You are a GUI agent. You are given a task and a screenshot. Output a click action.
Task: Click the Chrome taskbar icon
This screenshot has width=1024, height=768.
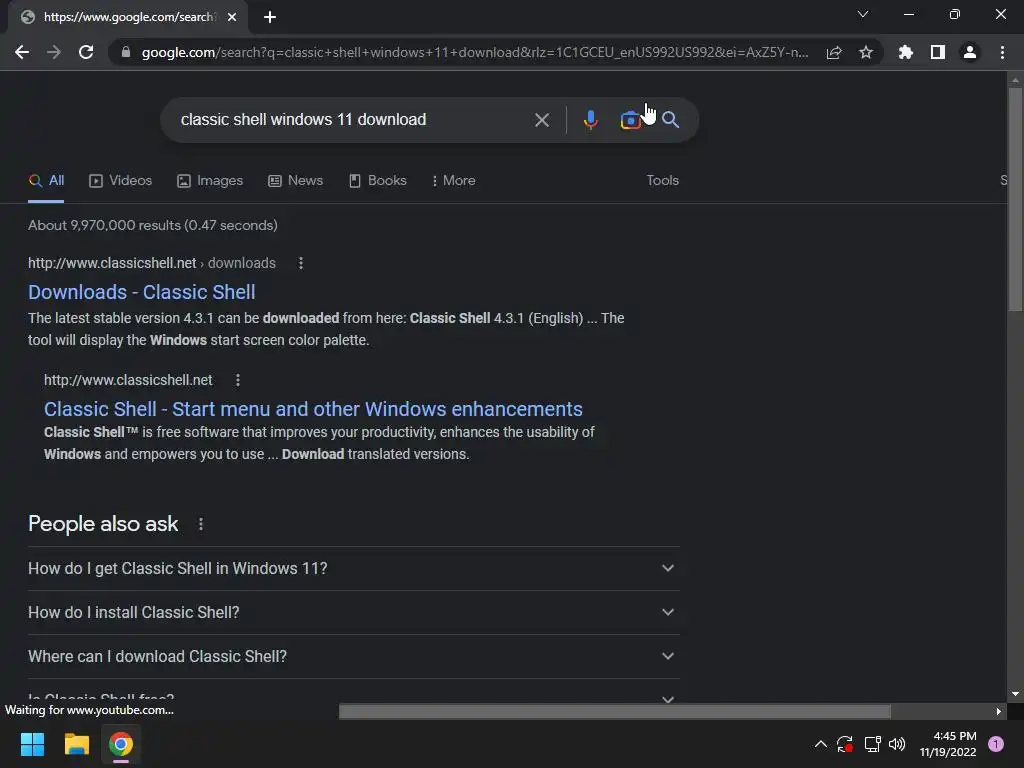click(121, 744)
